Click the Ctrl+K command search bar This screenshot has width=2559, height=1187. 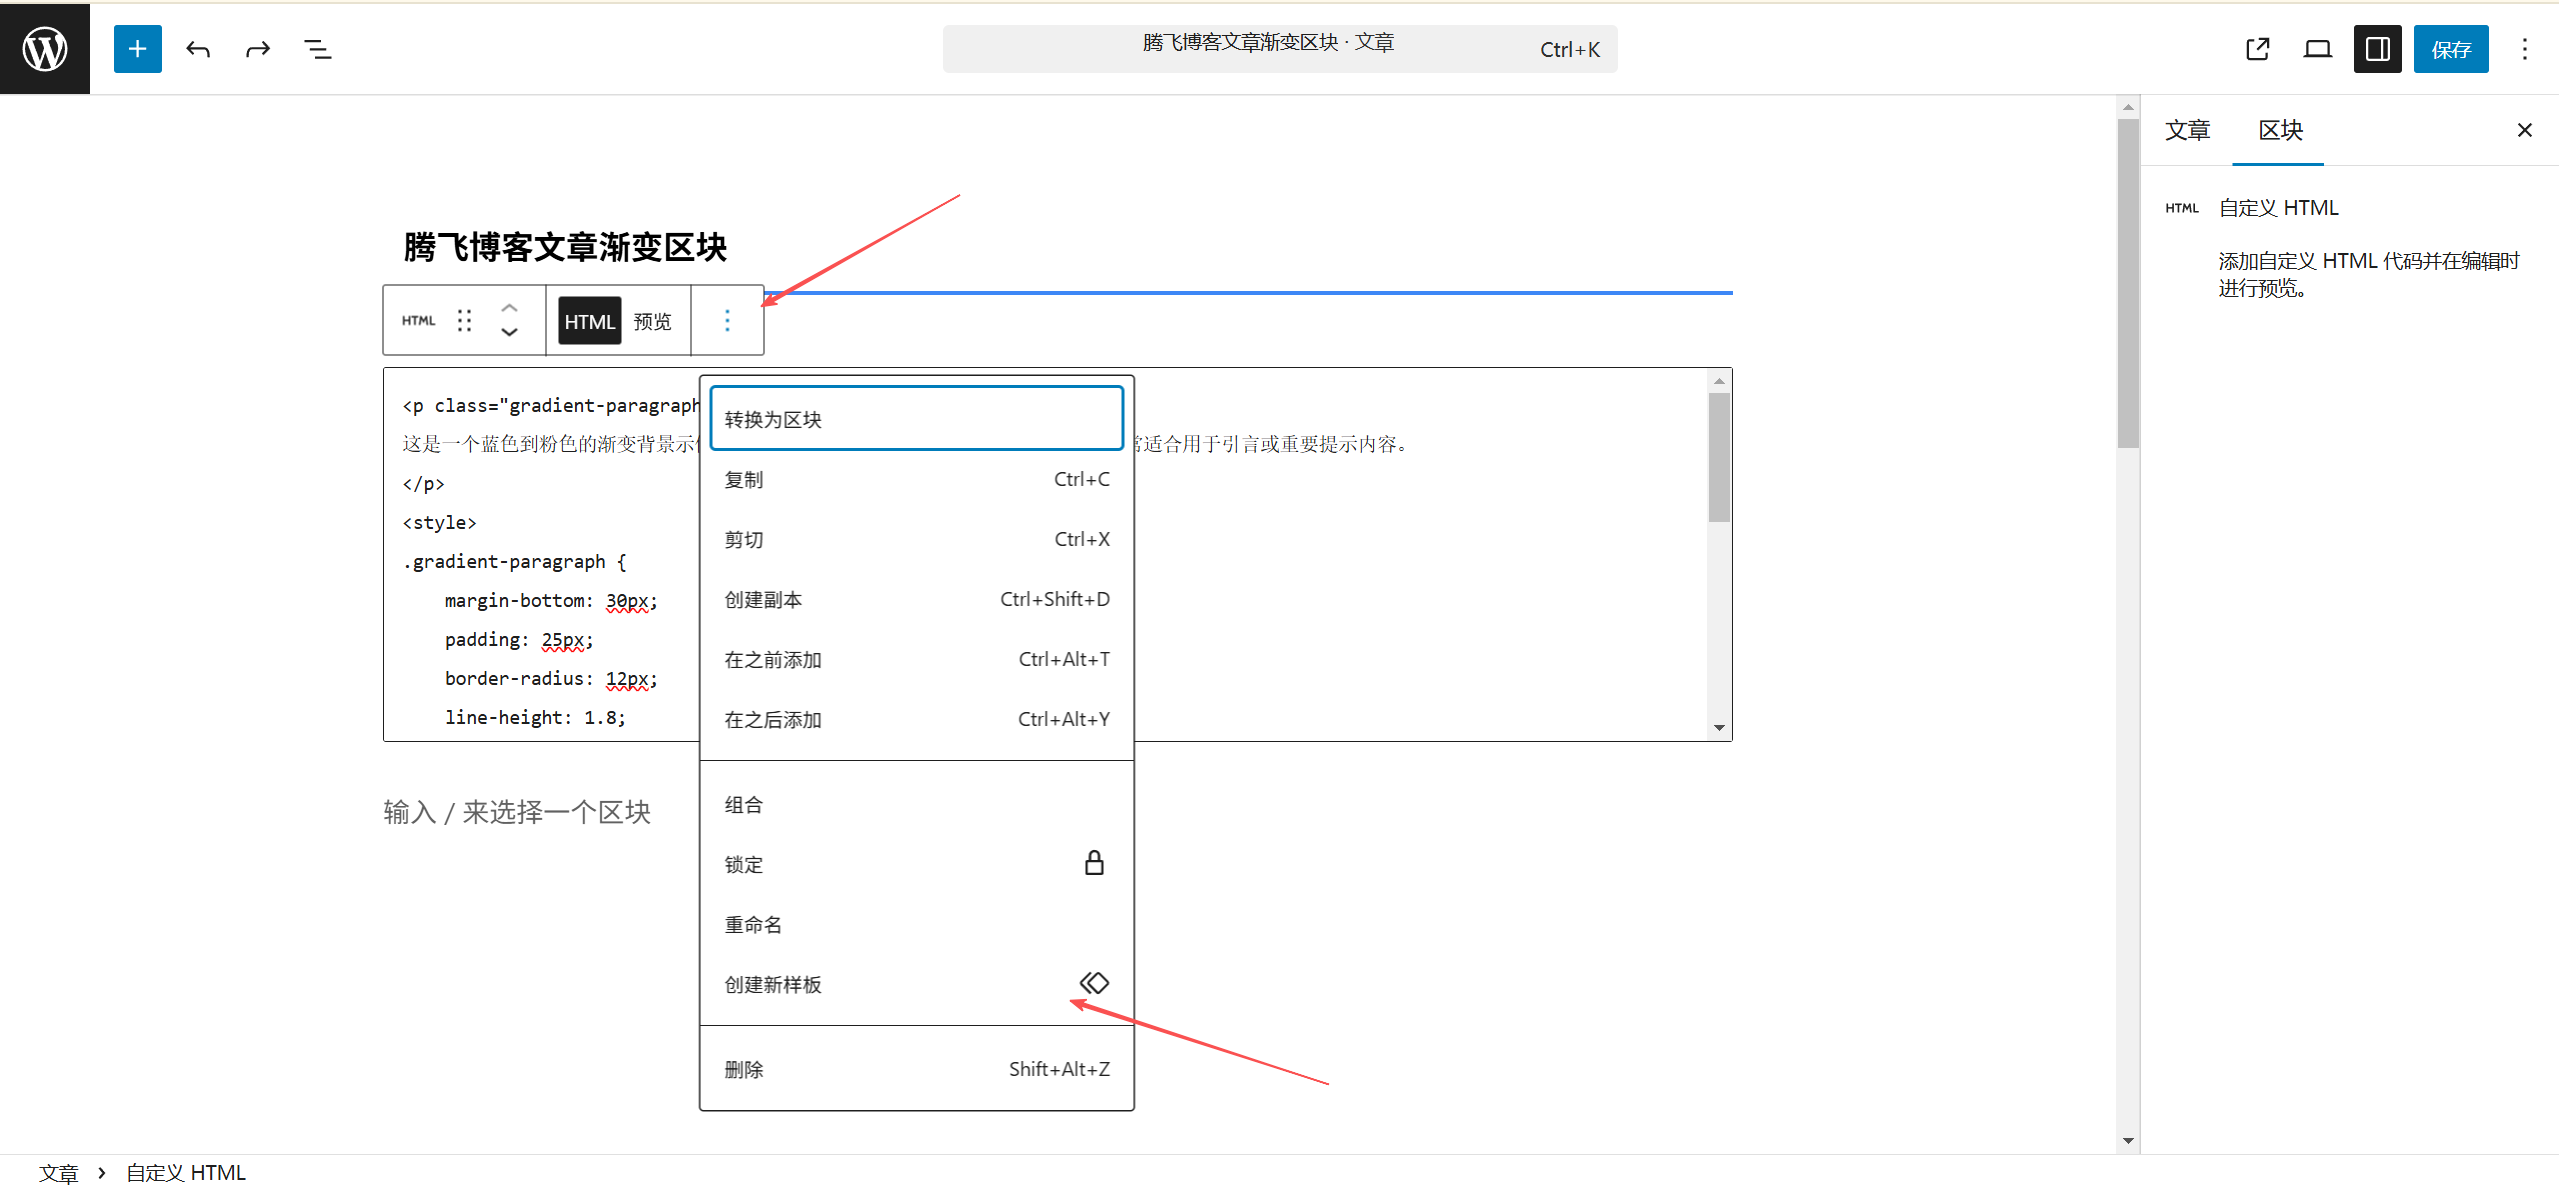pos(1278,48)
